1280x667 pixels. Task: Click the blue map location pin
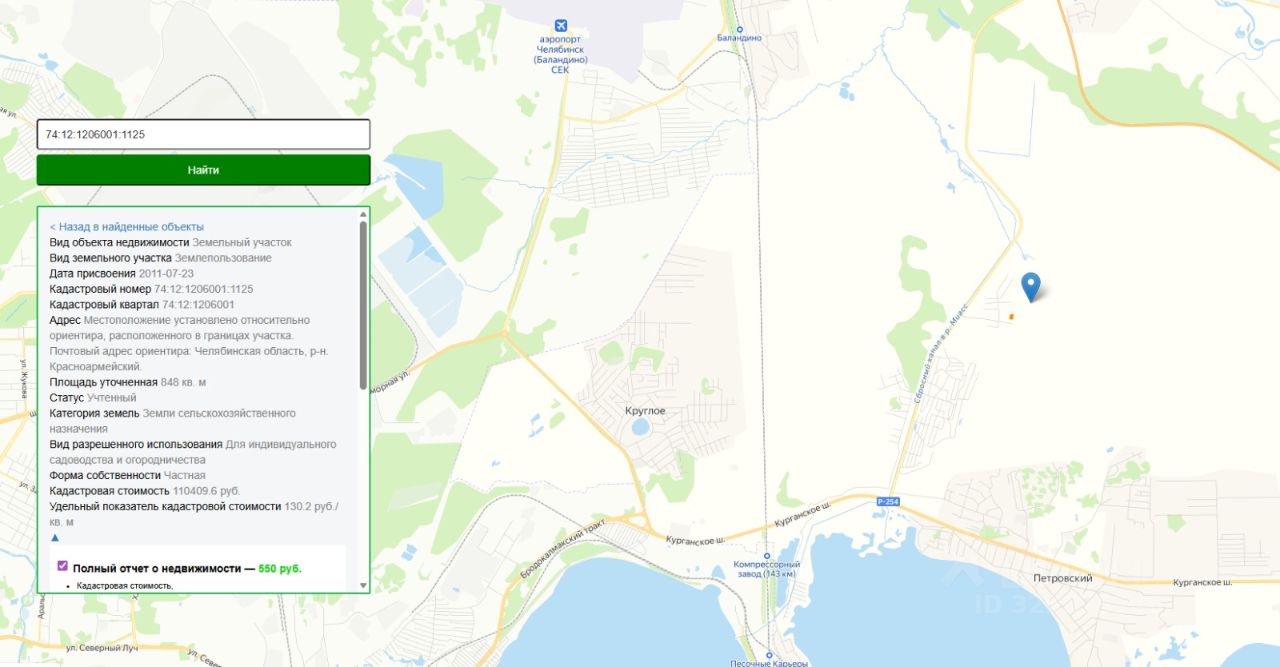click(1030, 287)
